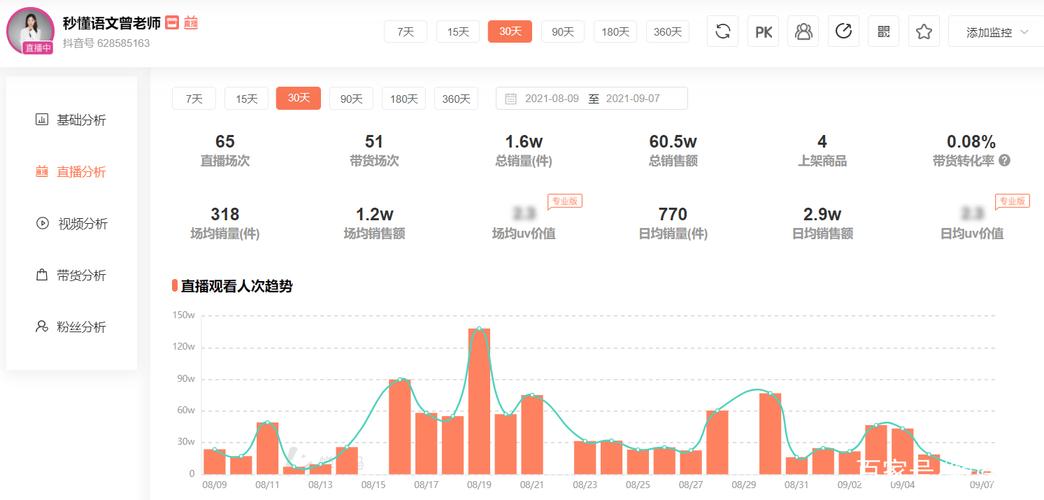Screen dimensions: 1044x500
Task: Select 180天 in the top header range
Action: click(615, 31)
